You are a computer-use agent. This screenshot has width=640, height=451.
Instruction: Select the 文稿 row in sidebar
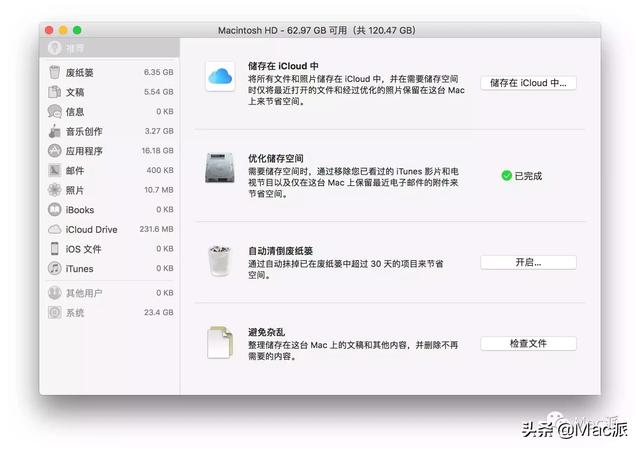110,92
